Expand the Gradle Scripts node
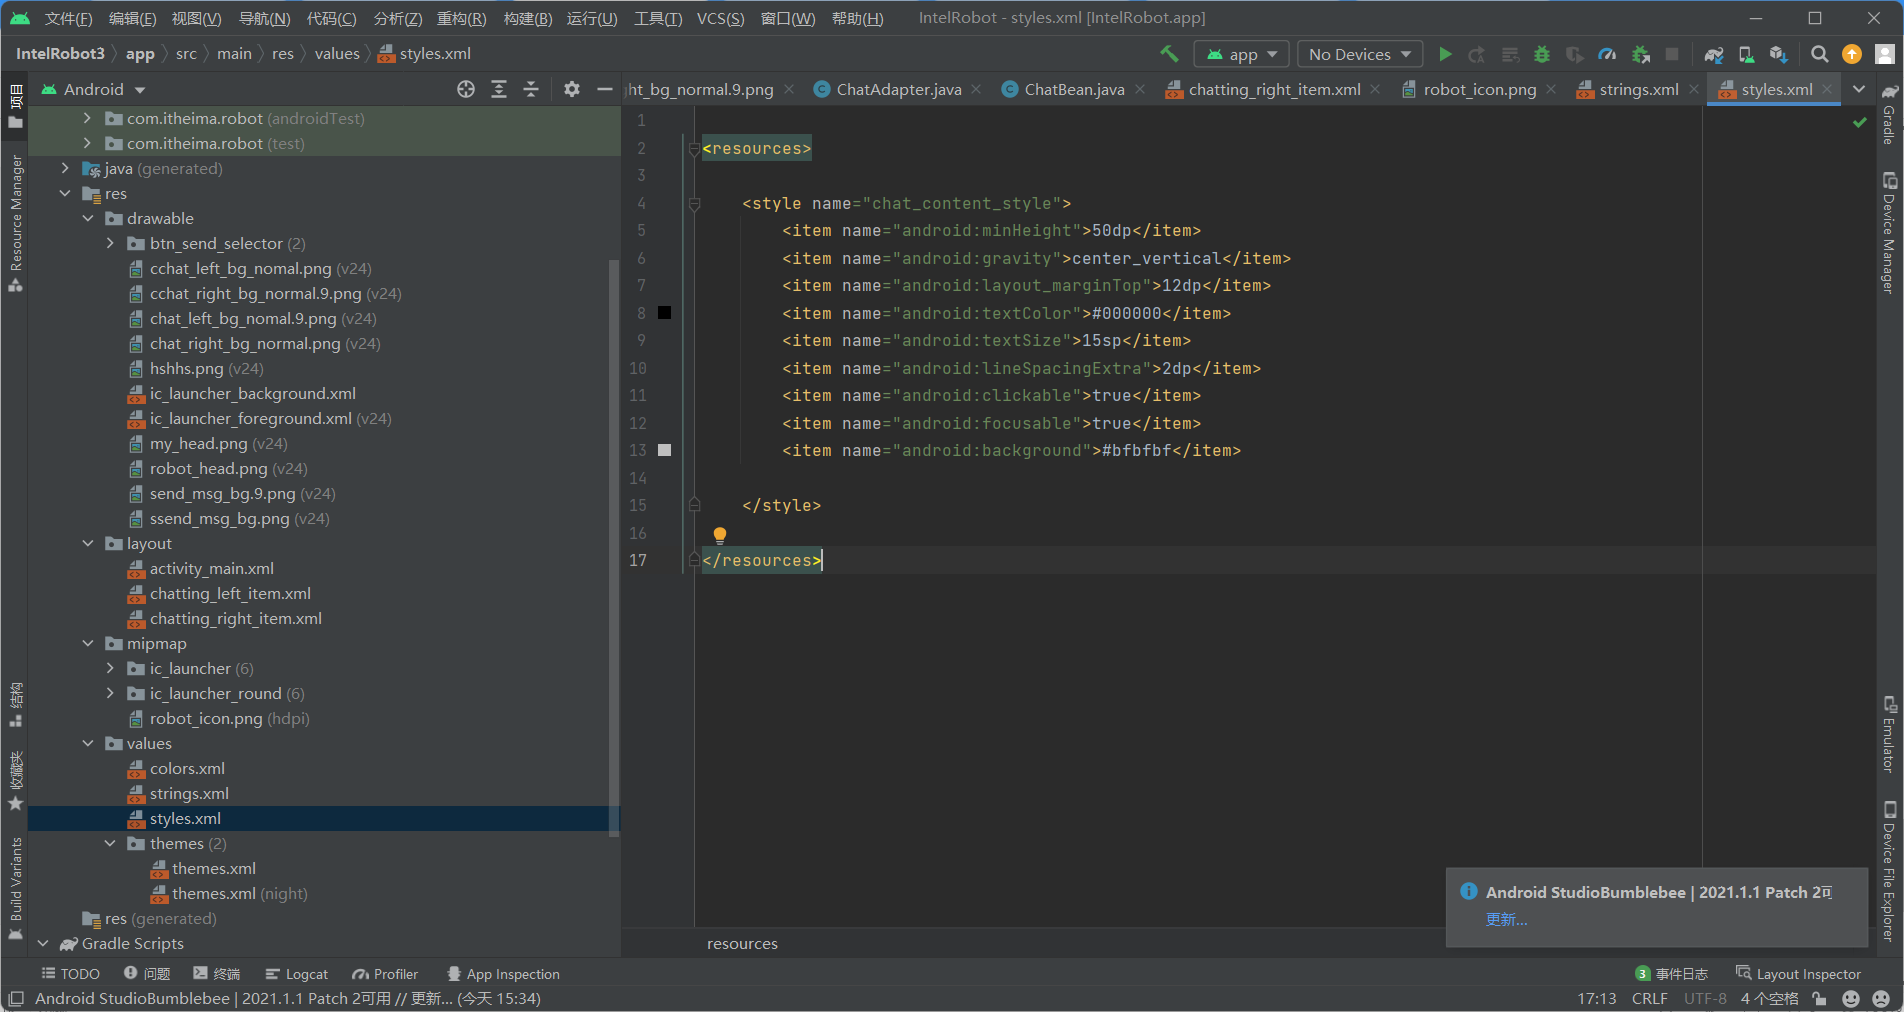Screen dimensions: 1904x1012 click(42, 943)
